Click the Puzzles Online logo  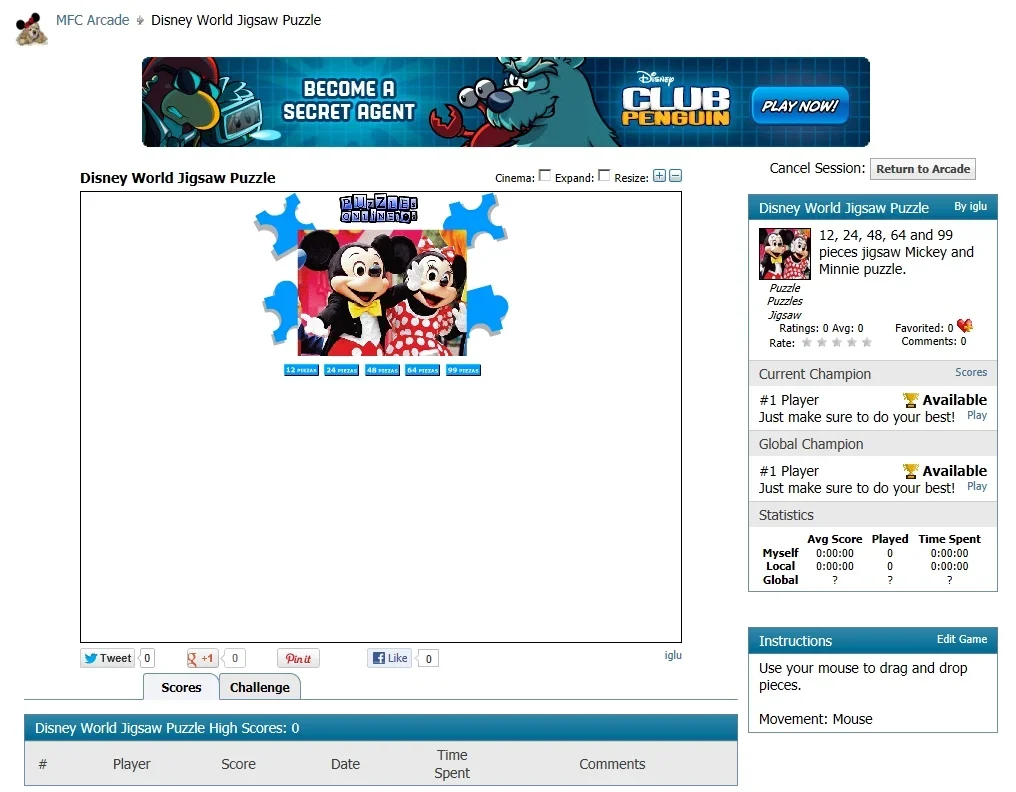click(x=379, y=209)
